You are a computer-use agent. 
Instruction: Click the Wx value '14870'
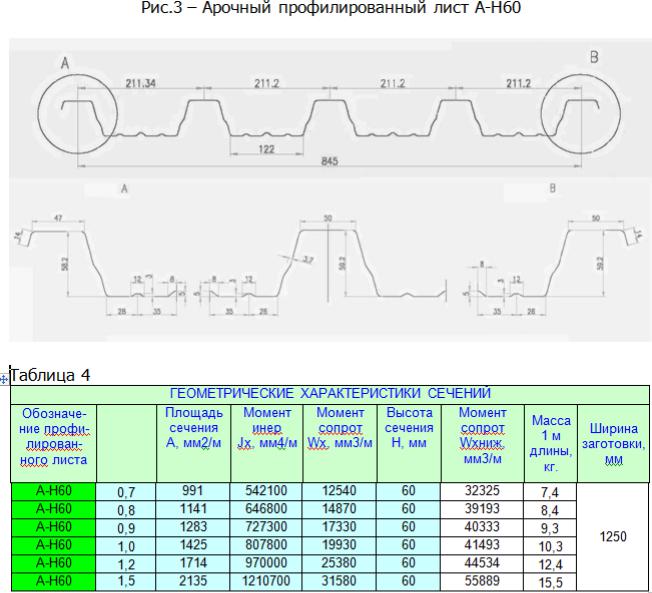339,509
